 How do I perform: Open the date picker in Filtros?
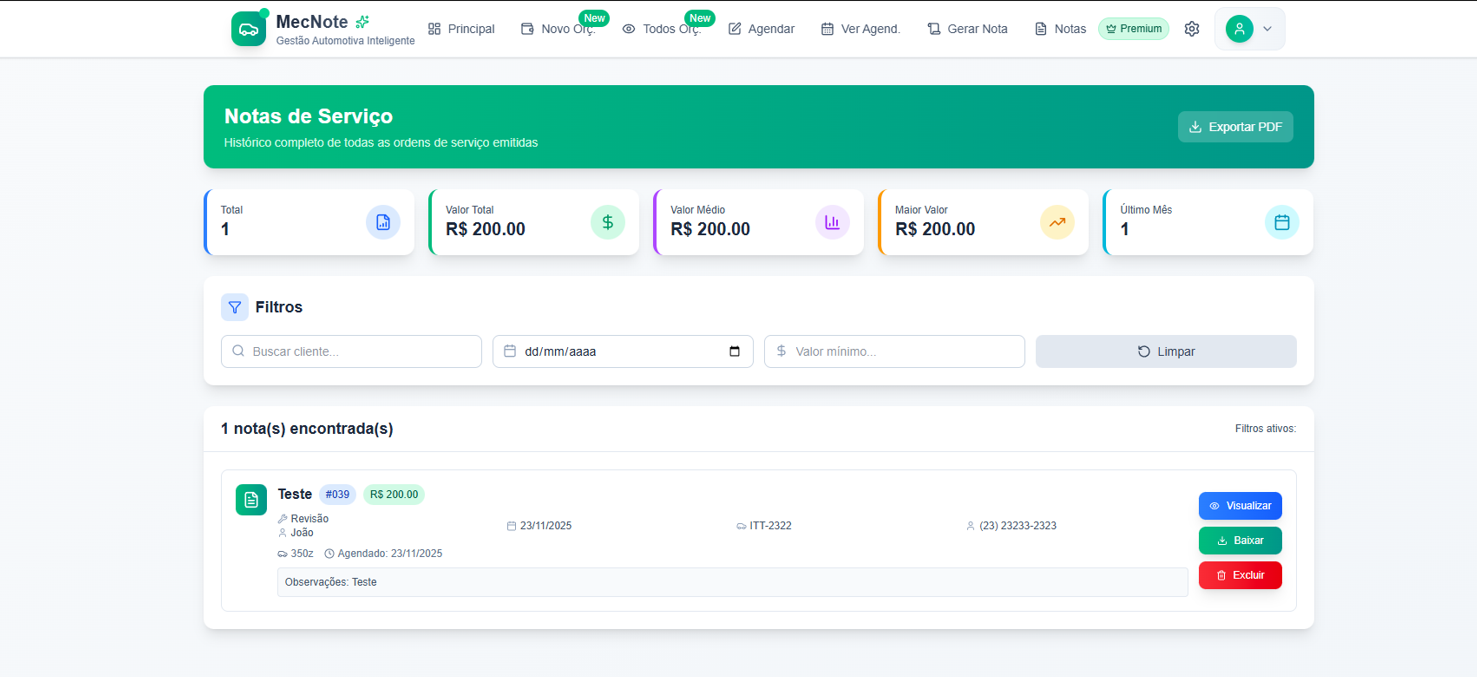tap(733, 351)
